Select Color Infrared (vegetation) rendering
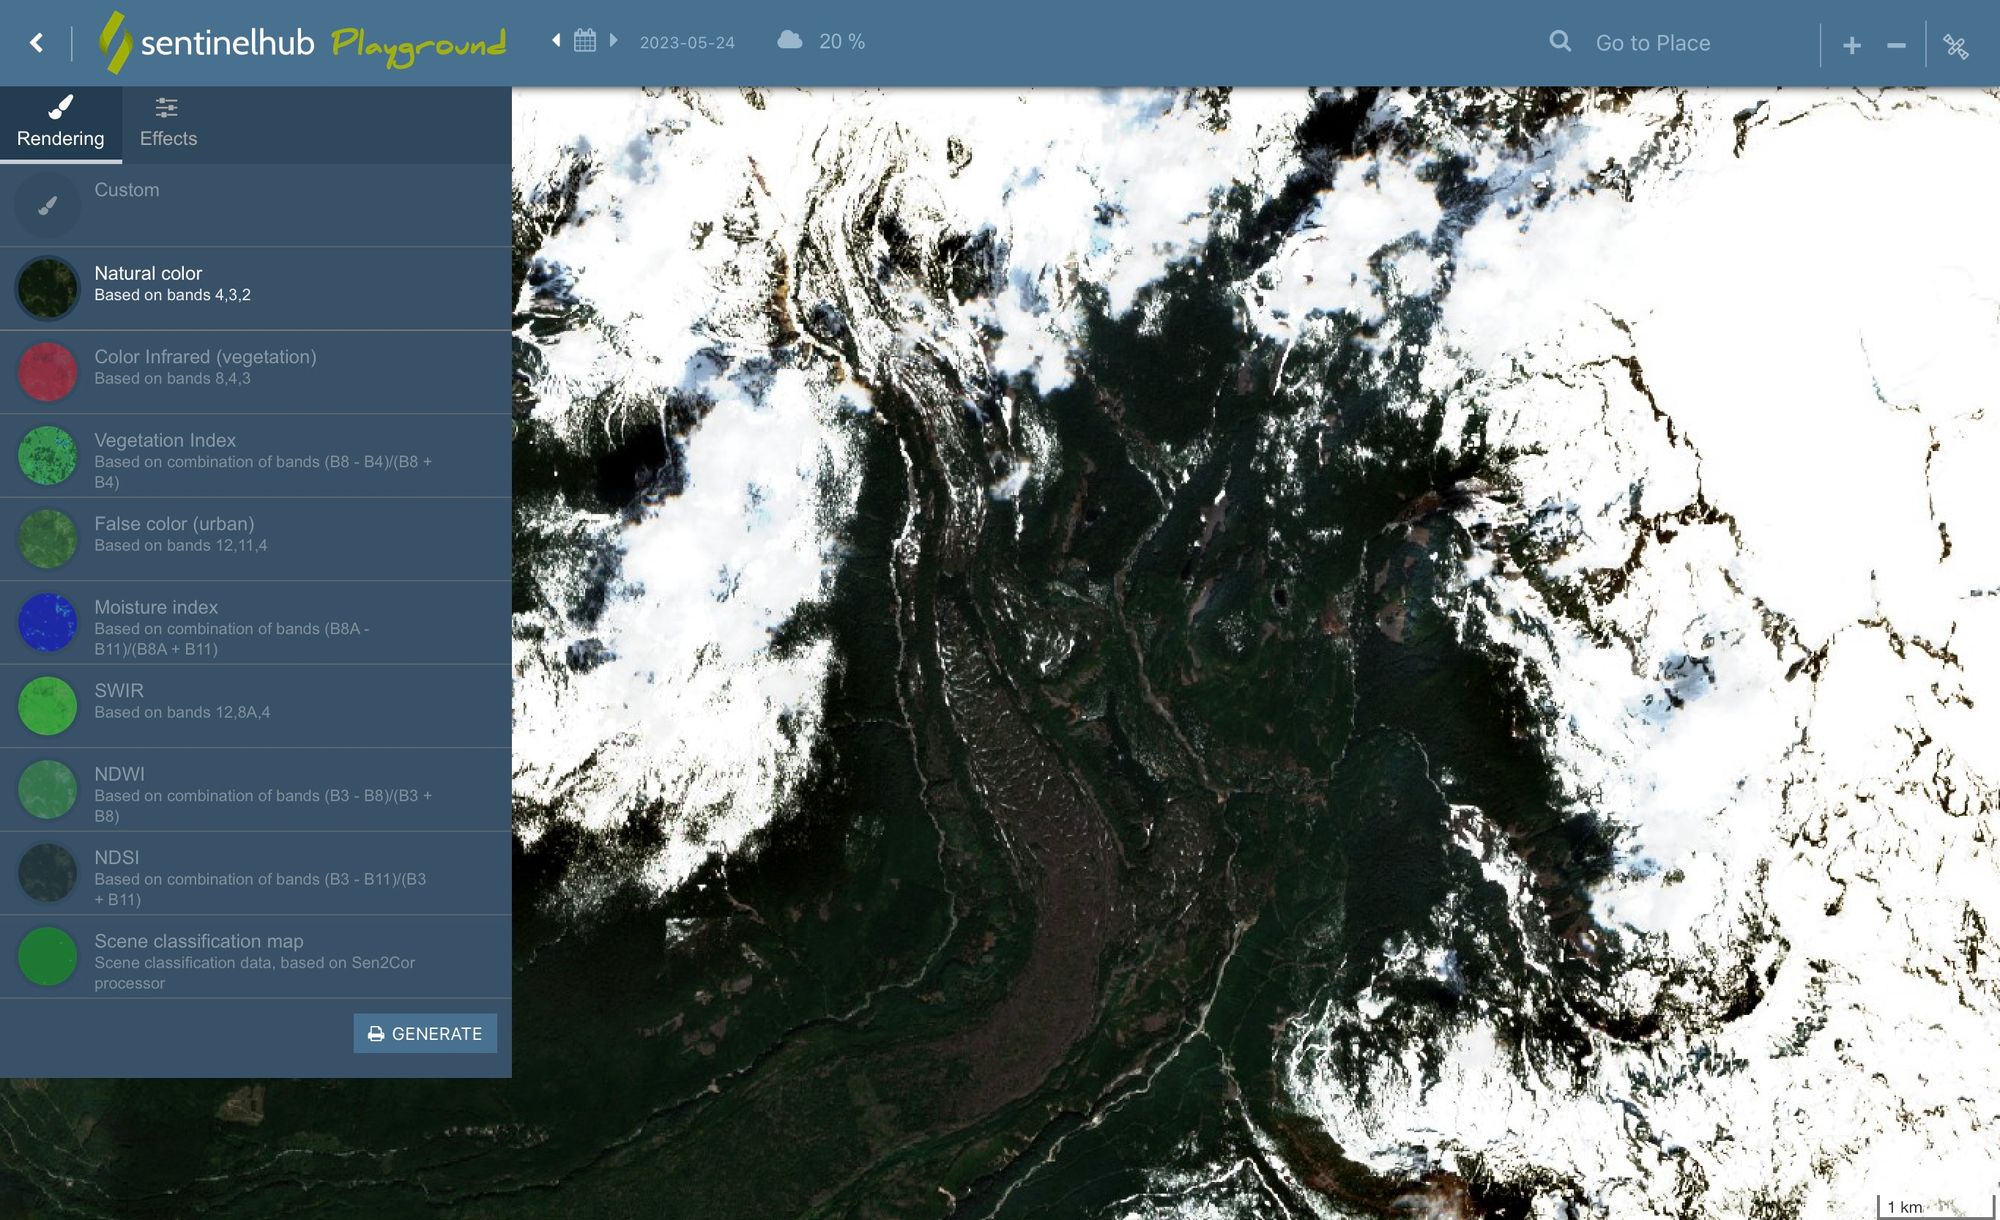Image resolution: width=2000 pixels, height=1220 pixels. pyautogui.click(x=205, y=367)
